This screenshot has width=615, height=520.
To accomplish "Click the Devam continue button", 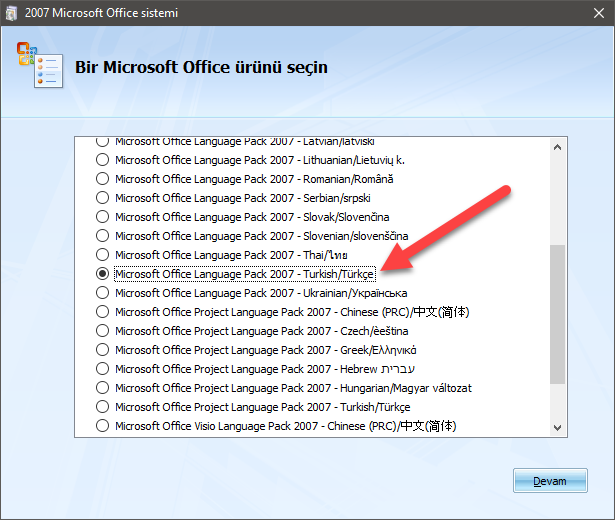I will point(550,480).
